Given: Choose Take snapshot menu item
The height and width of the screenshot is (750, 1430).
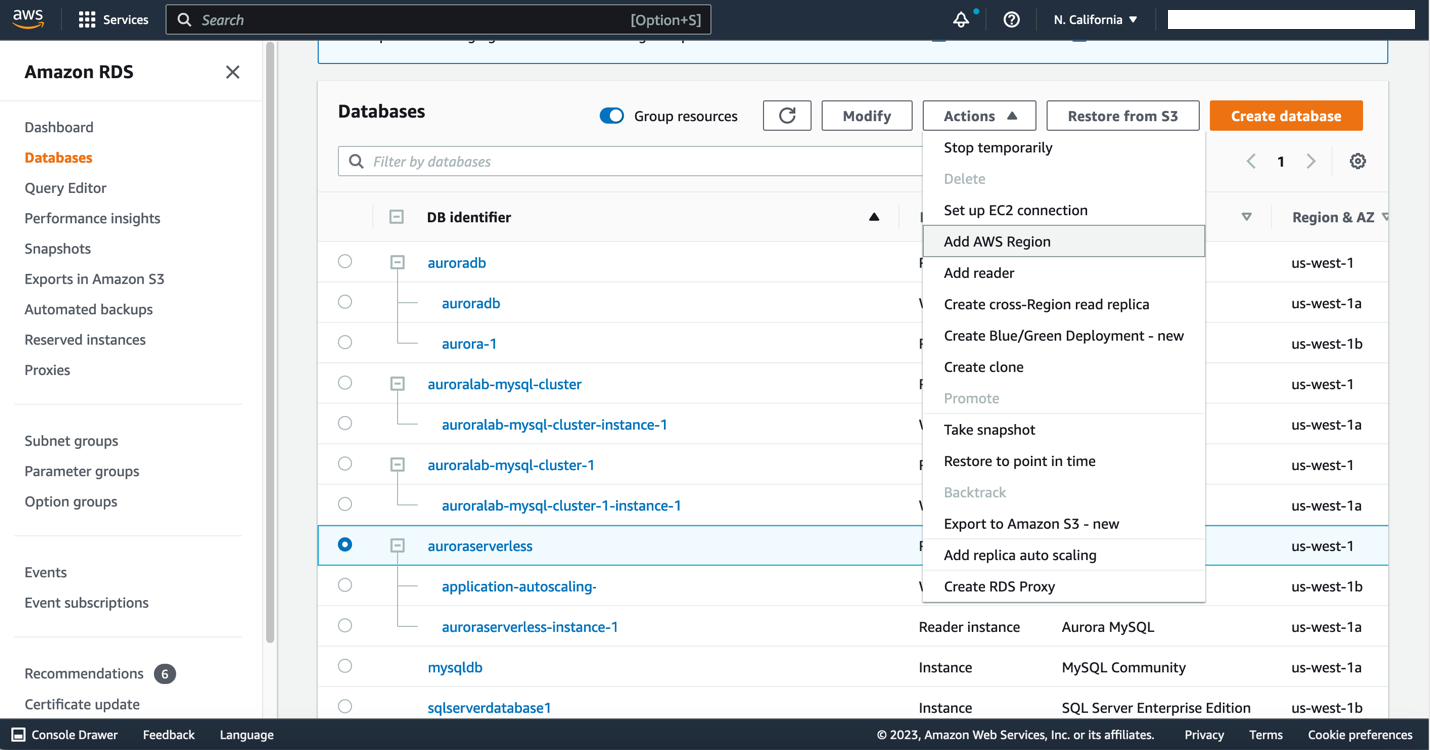Looking at the screenshot, I should coord(1064,430).
